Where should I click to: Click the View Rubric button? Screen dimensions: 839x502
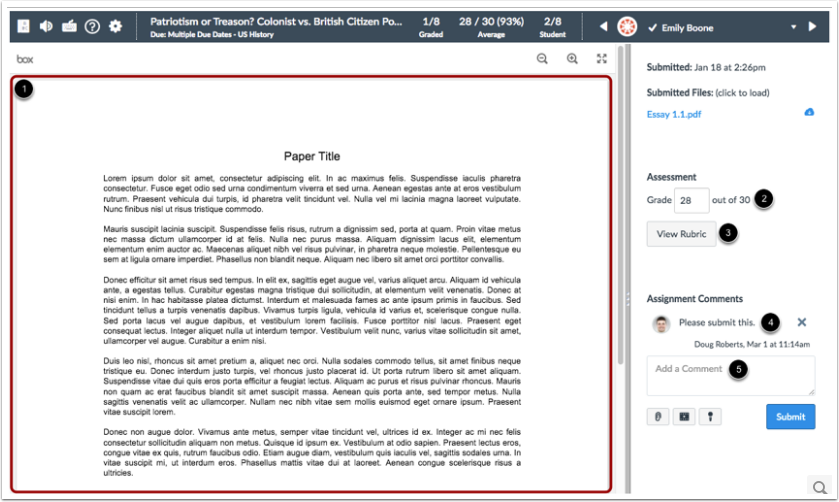point(681,234)
